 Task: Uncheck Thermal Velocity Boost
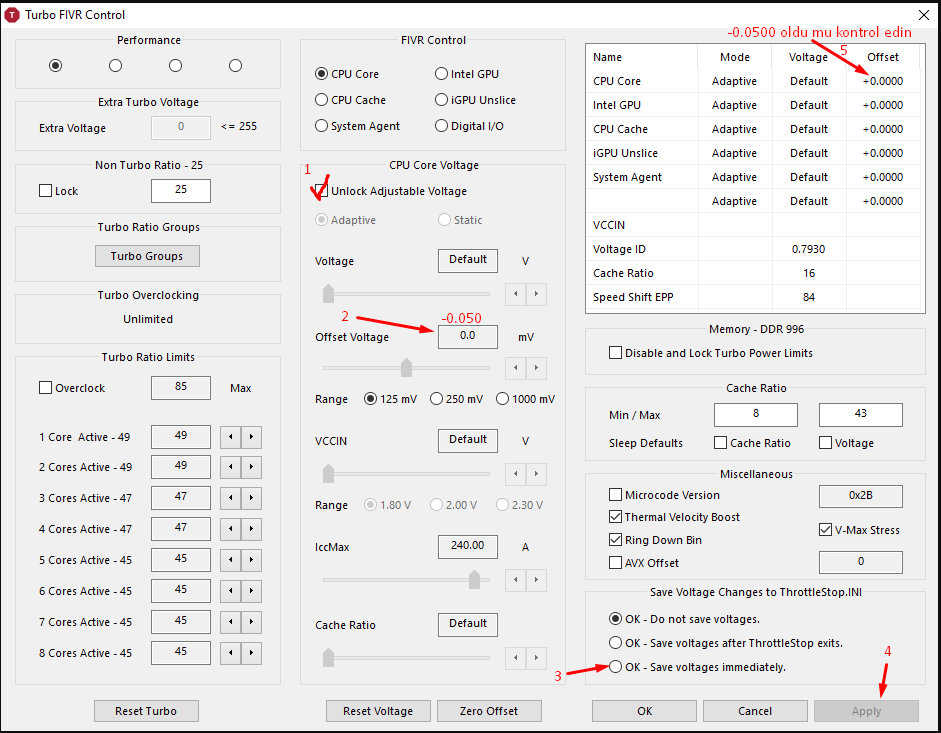tap(615, 517)
